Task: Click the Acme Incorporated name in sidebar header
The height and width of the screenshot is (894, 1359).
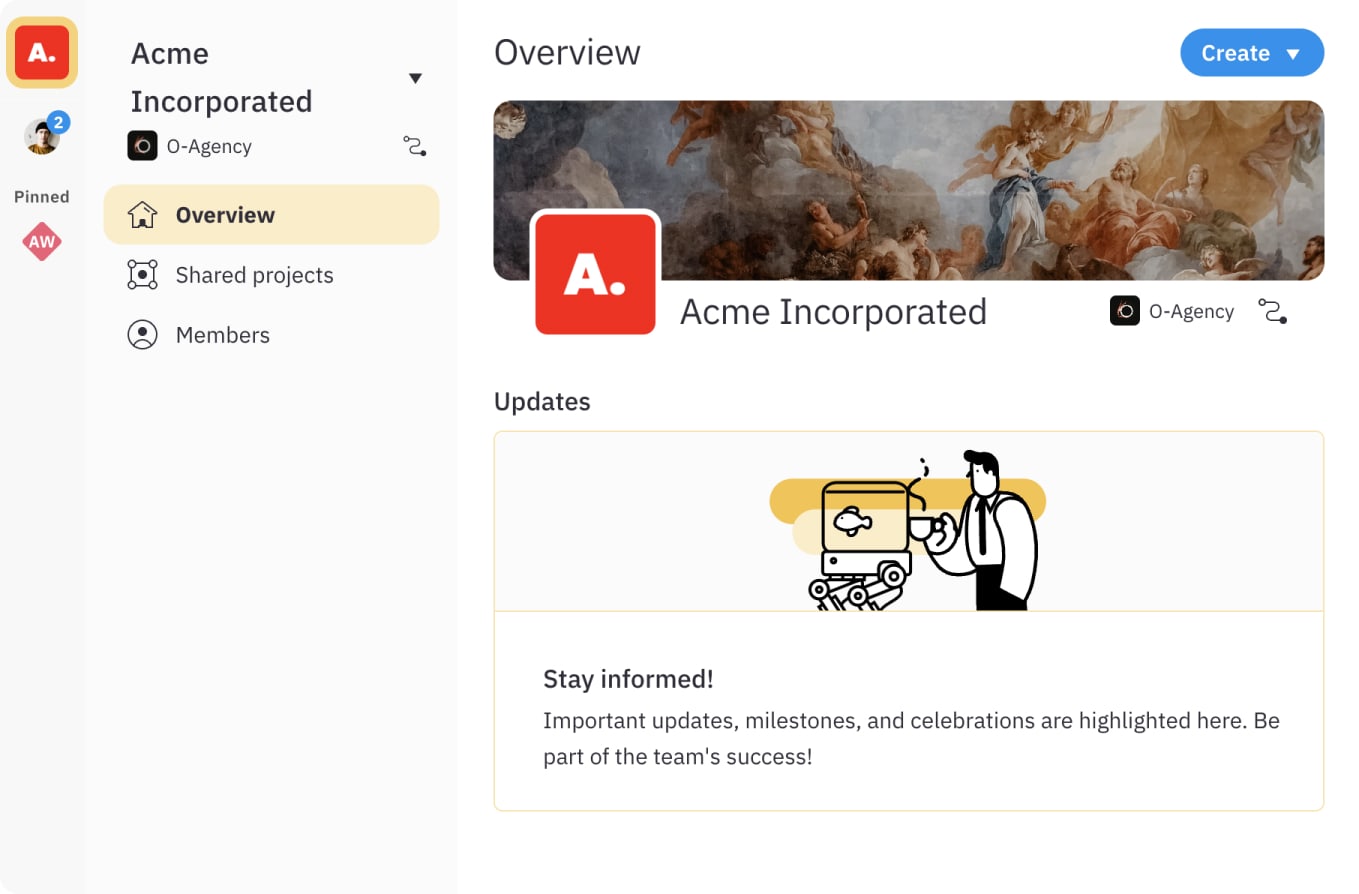Action: [x=221, y=78]
